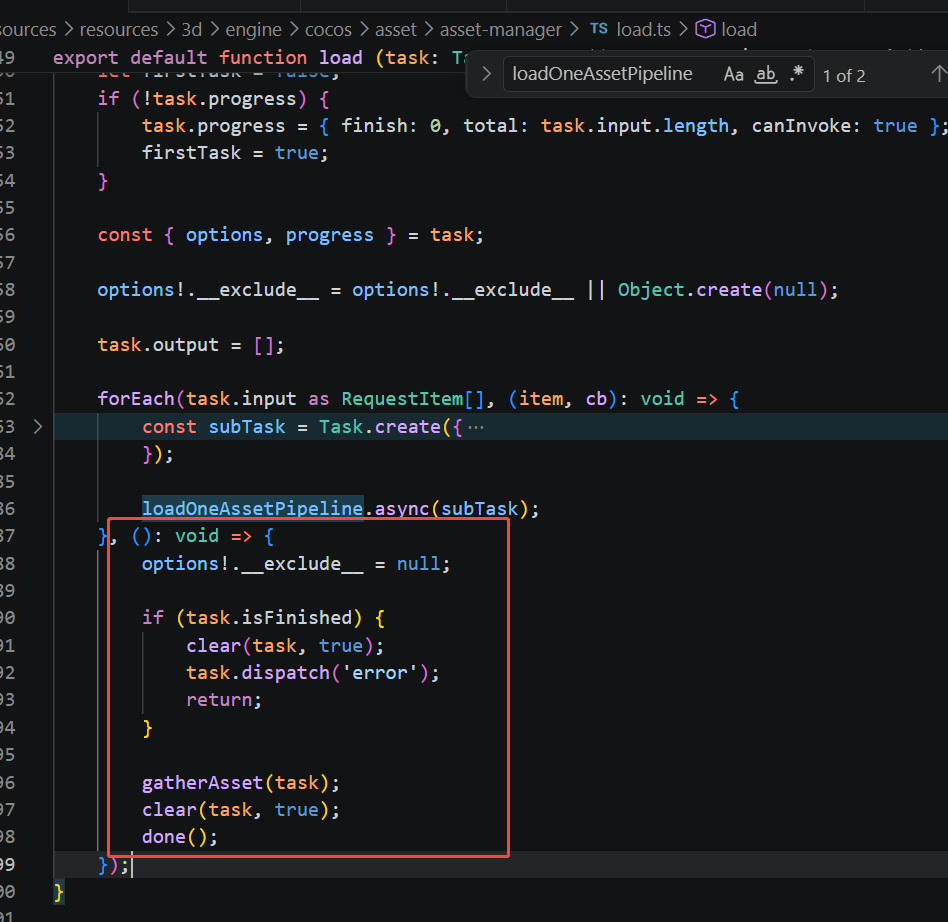The height and width of the screenshot is (922, 948).
Task: Click 'firstTask = true;' statement
Action: (235, 153)
